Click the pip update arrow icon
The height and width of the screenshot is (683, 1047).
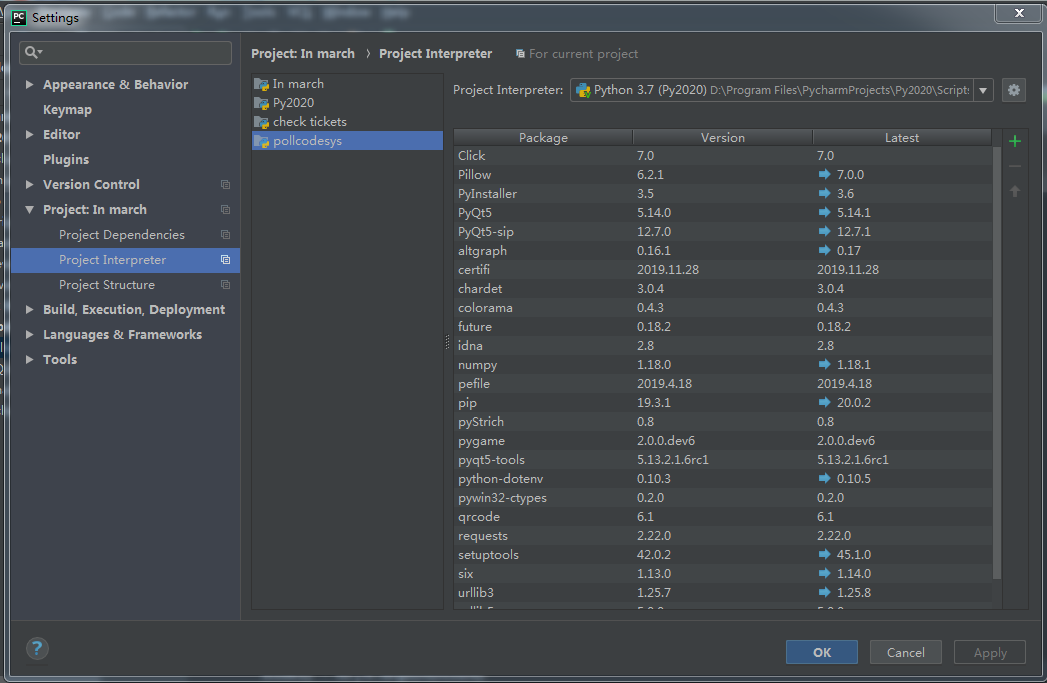tap(824, 403)
